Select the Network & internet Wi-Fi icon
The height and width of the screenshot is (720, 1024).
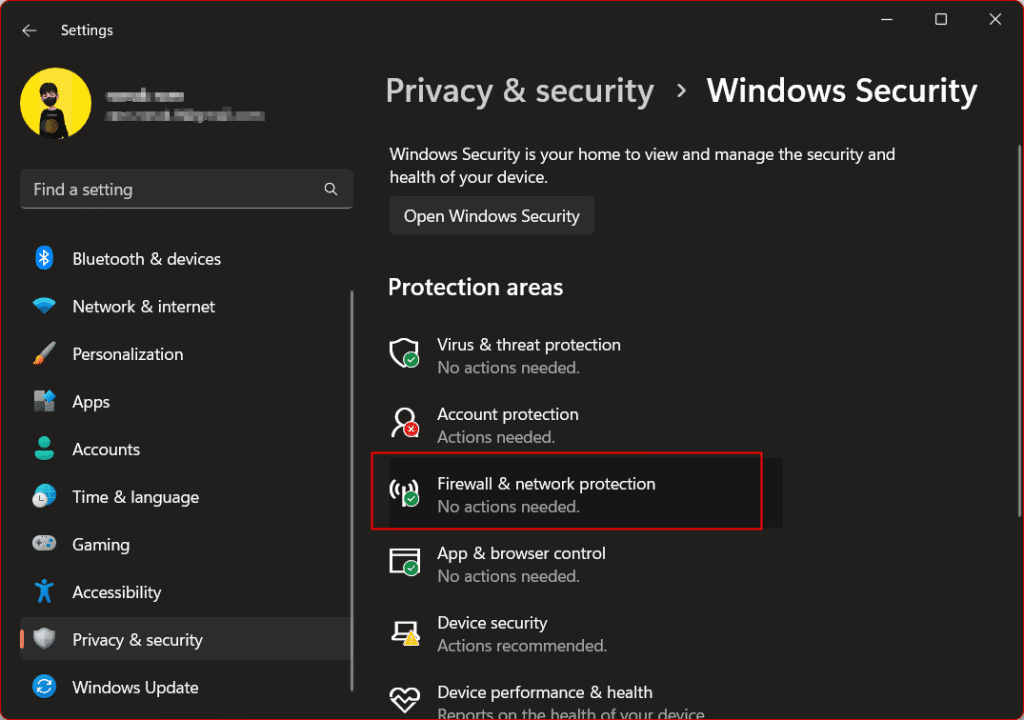pyautogui.click(x=44, y=305)
